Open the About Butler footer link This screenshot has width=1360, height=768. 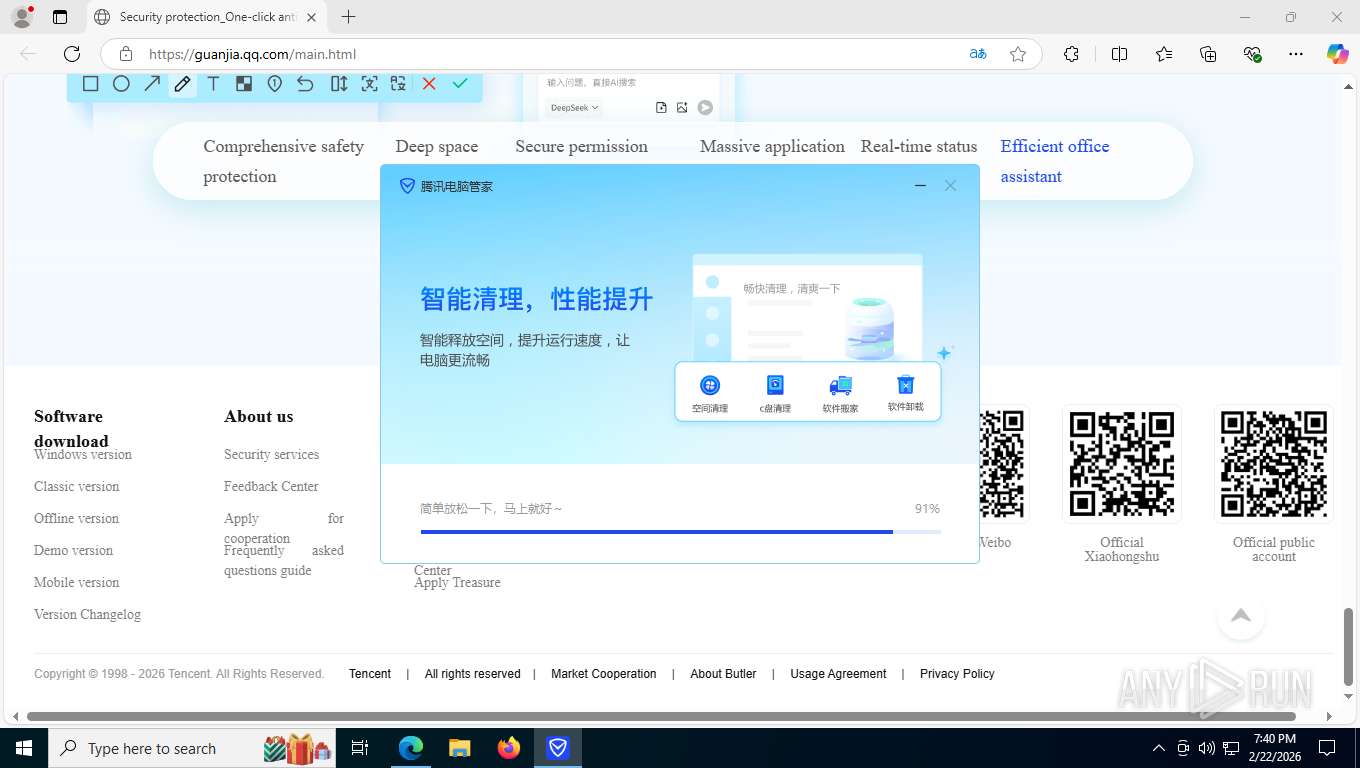723,674
